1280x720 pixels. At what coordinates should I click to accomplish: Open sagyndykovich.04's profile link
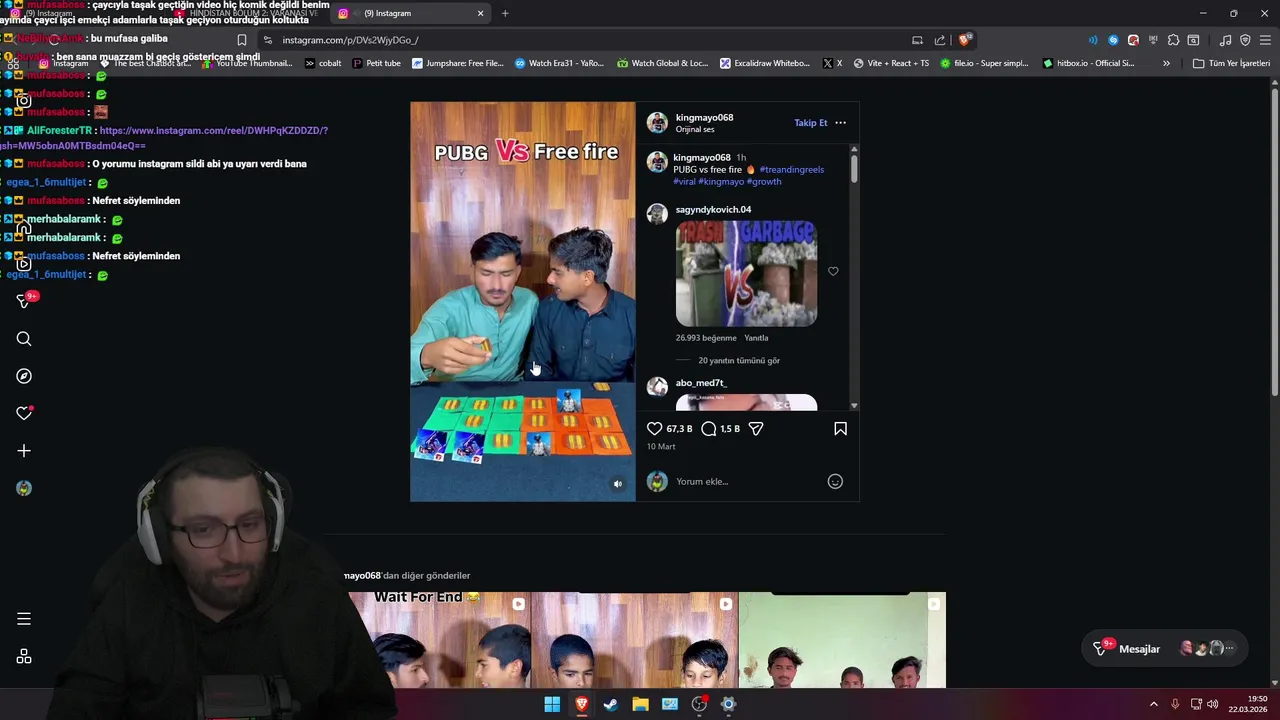tap(713, 209)
